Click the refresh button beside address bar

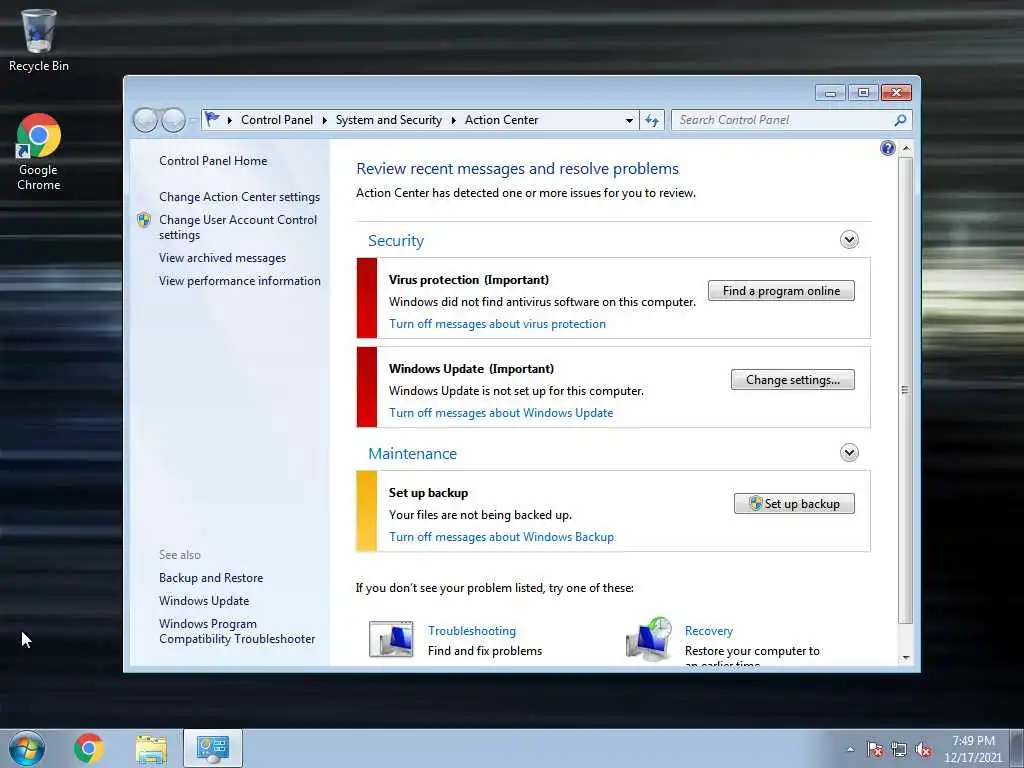[x=652, y=120]
